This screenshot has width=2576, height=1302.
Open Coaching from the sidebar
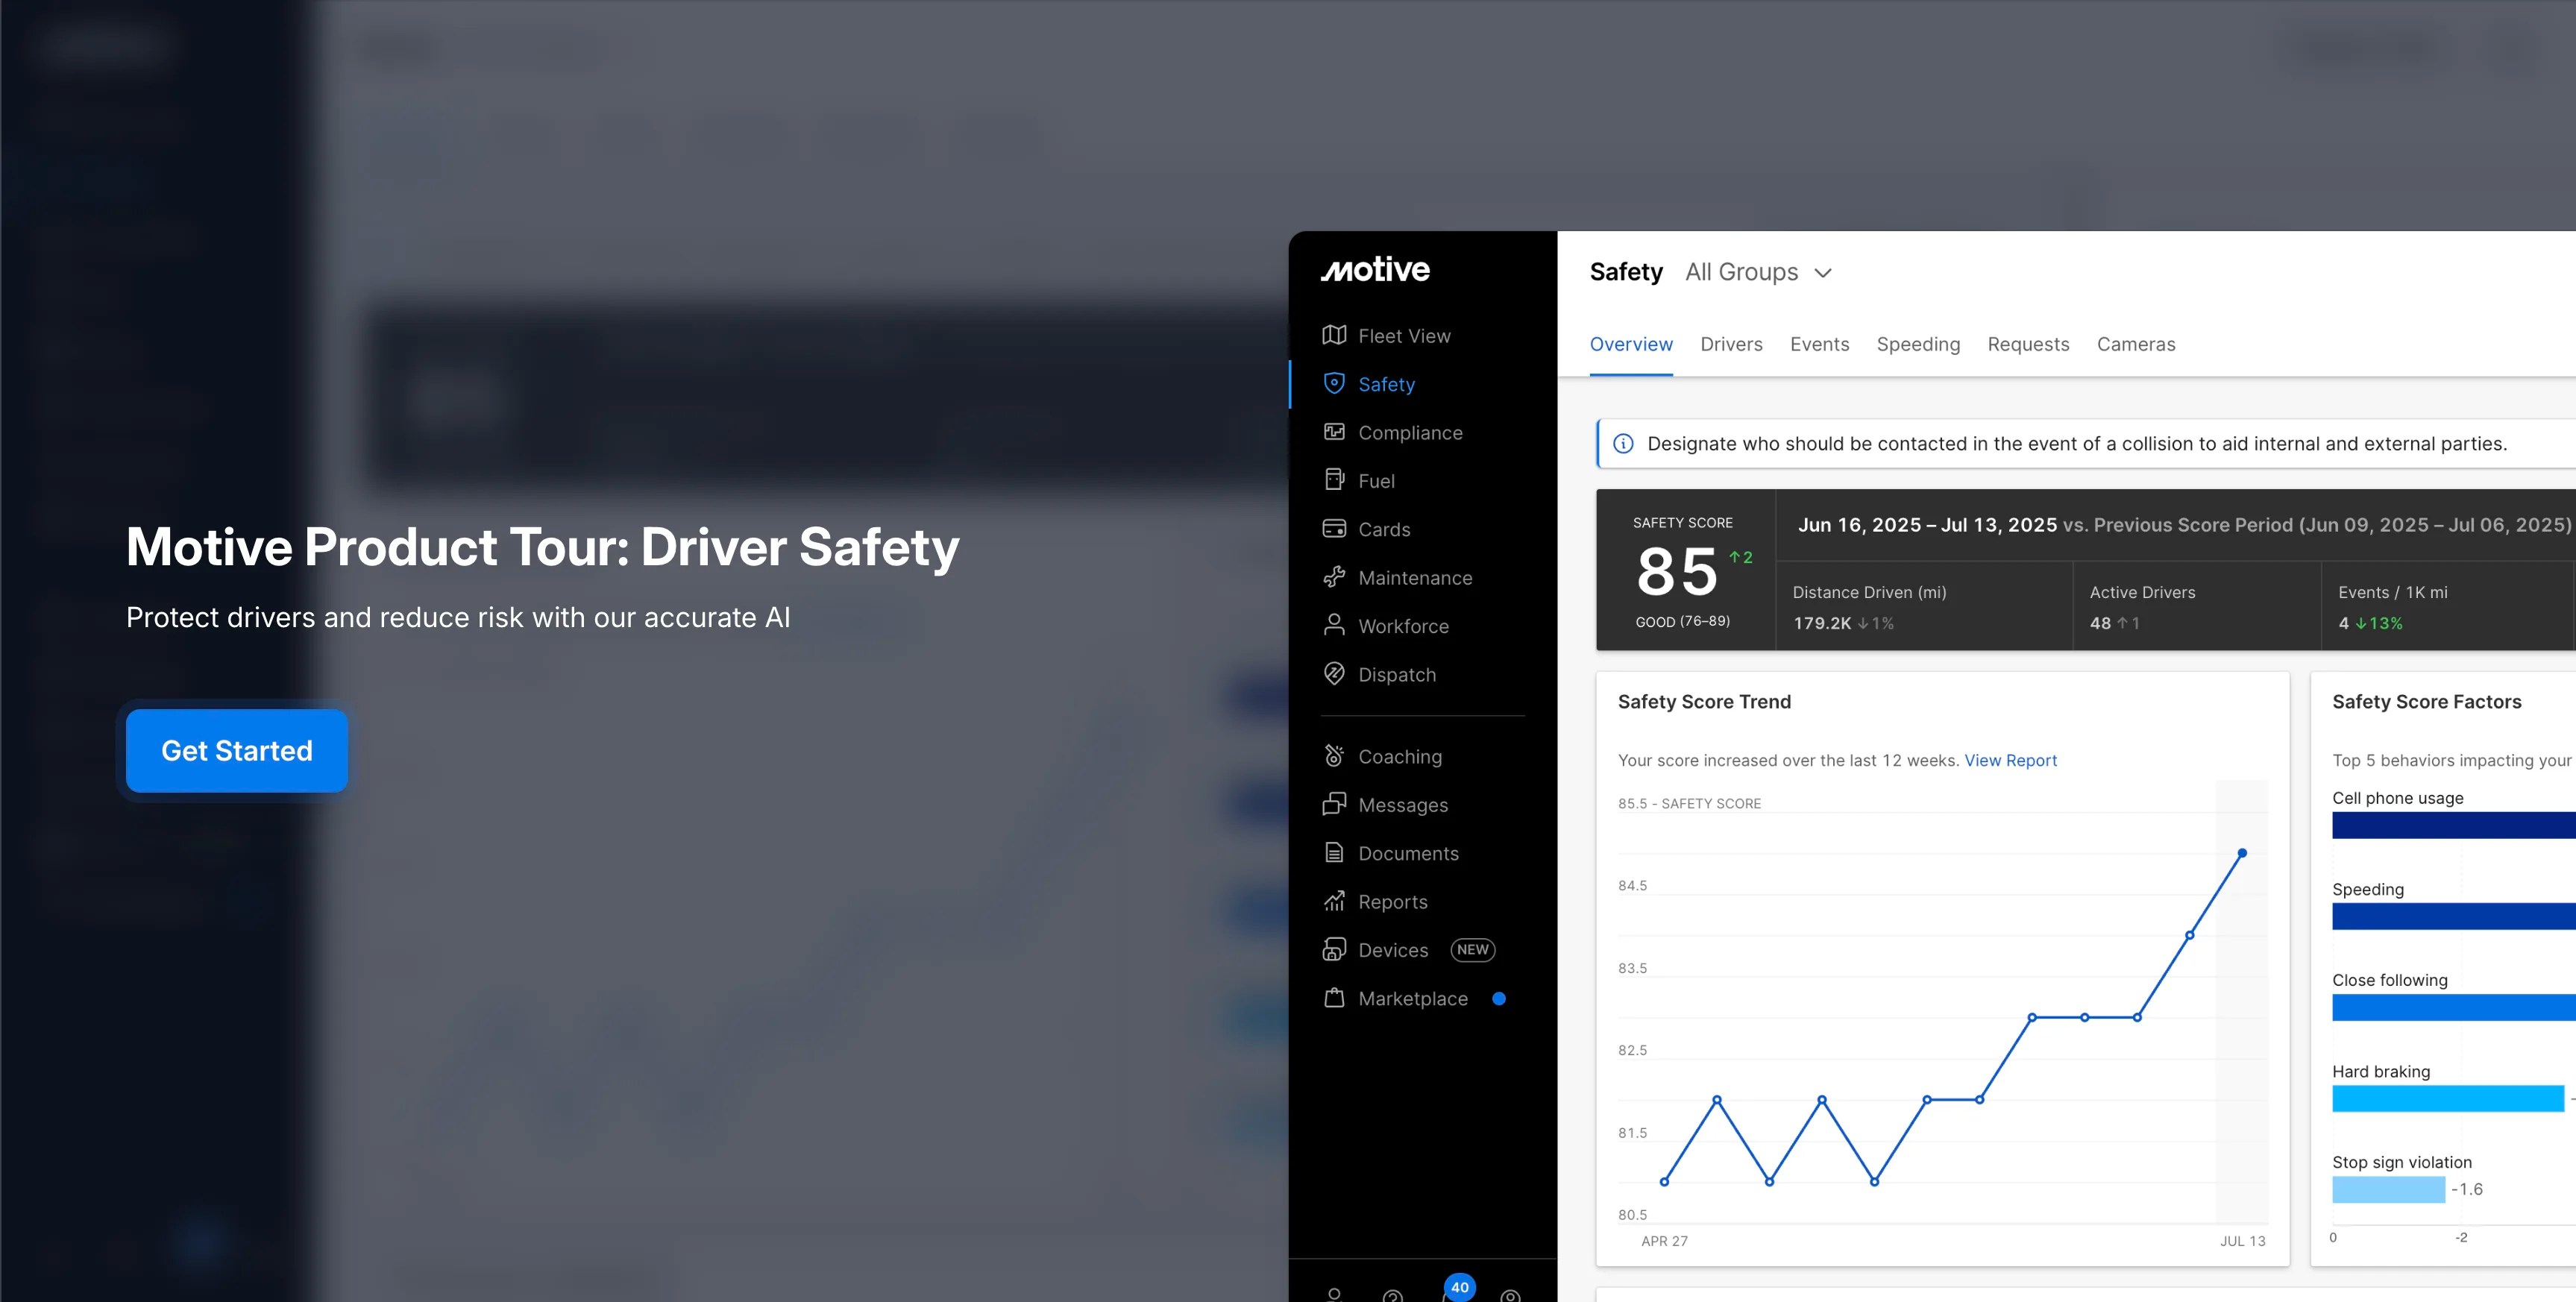pos(1382,757)
